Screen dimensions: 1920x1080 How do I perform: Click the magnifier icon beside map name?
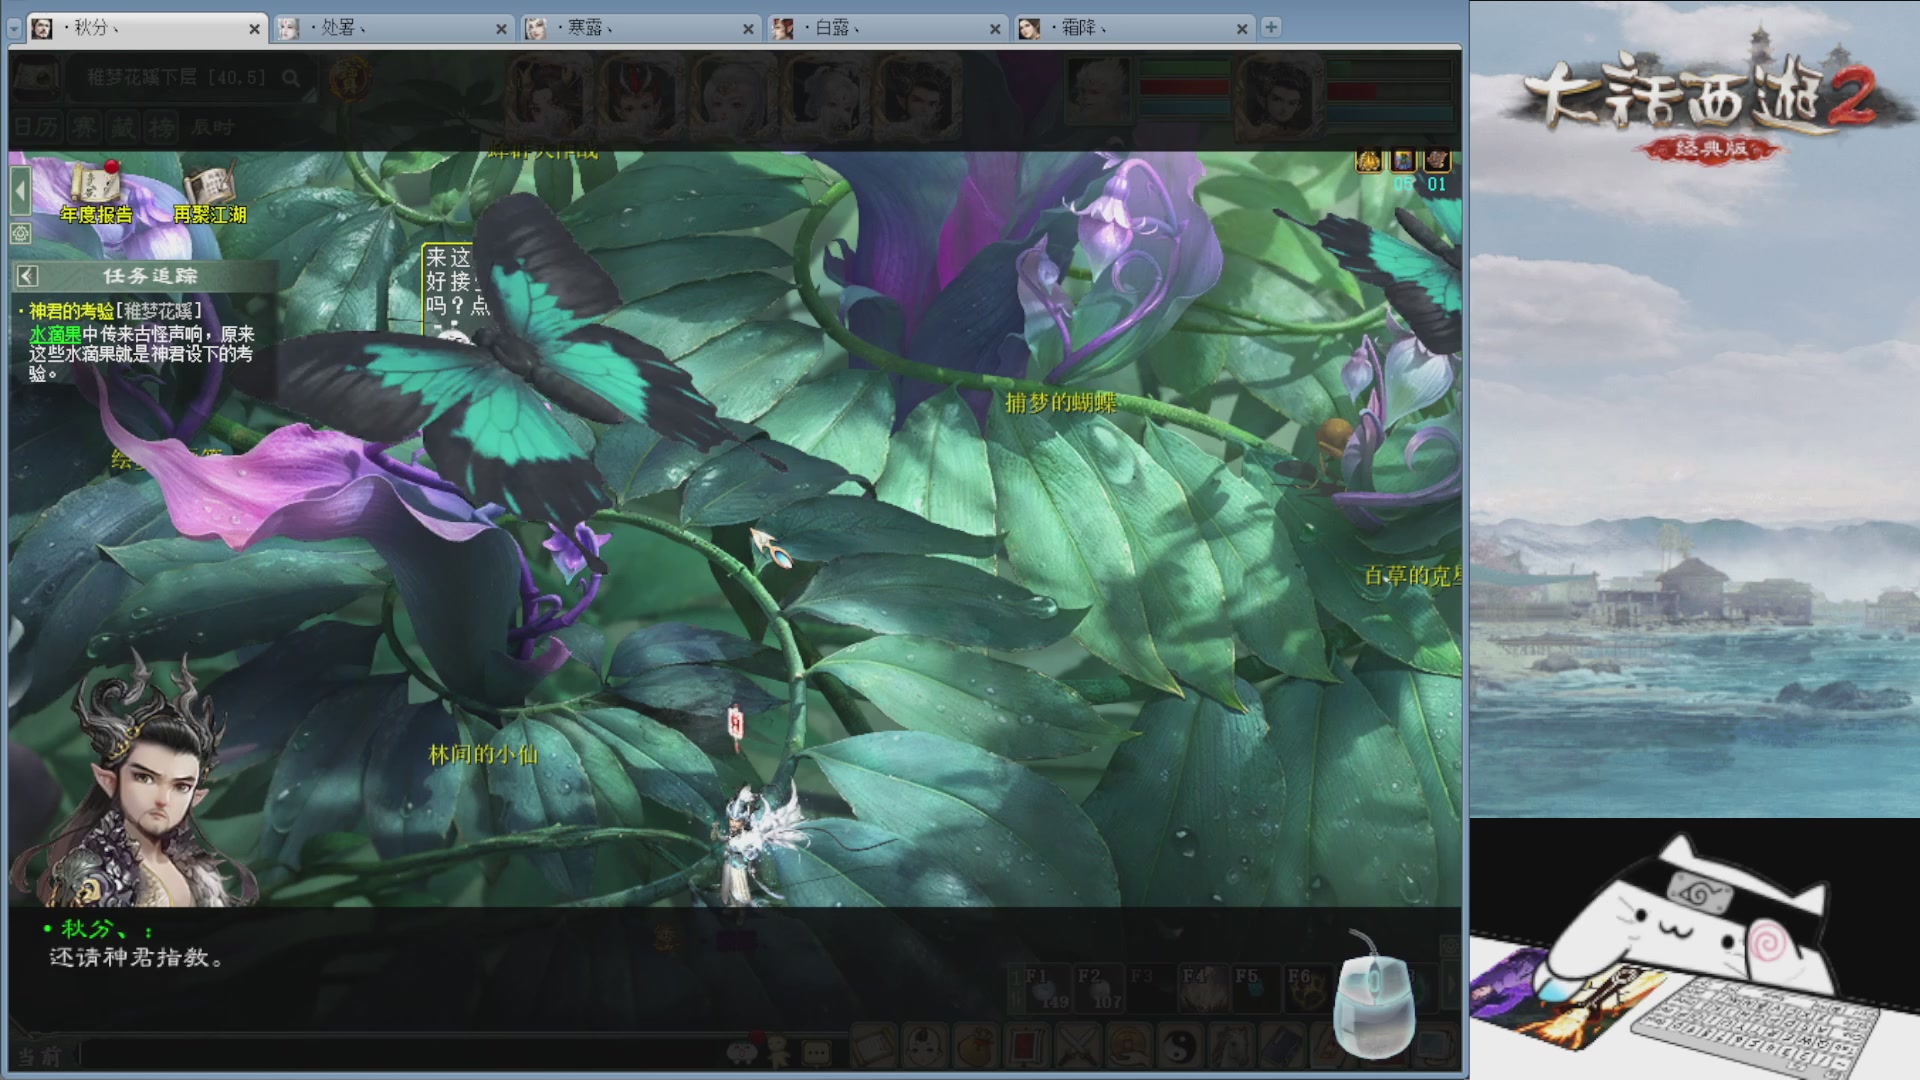[x=291, y=78]
